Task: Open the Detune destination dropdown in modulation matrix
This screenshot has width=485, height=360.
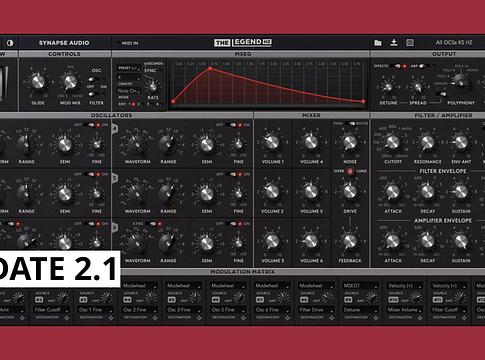Action: click(x=360, y=310)
